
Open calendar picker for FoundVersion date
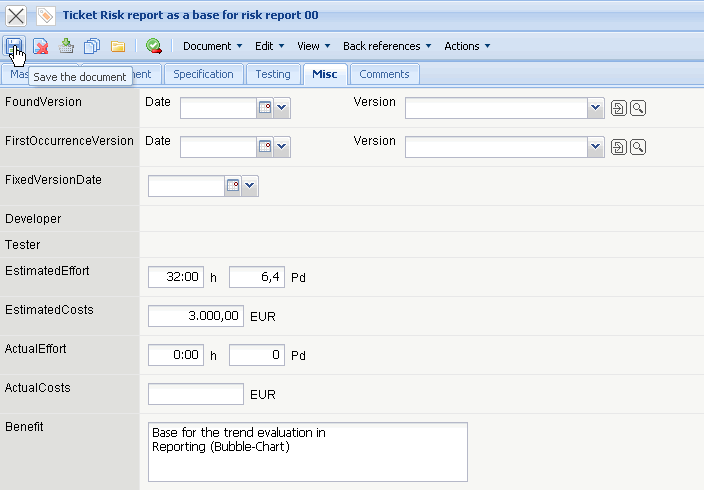click(265, 108)
